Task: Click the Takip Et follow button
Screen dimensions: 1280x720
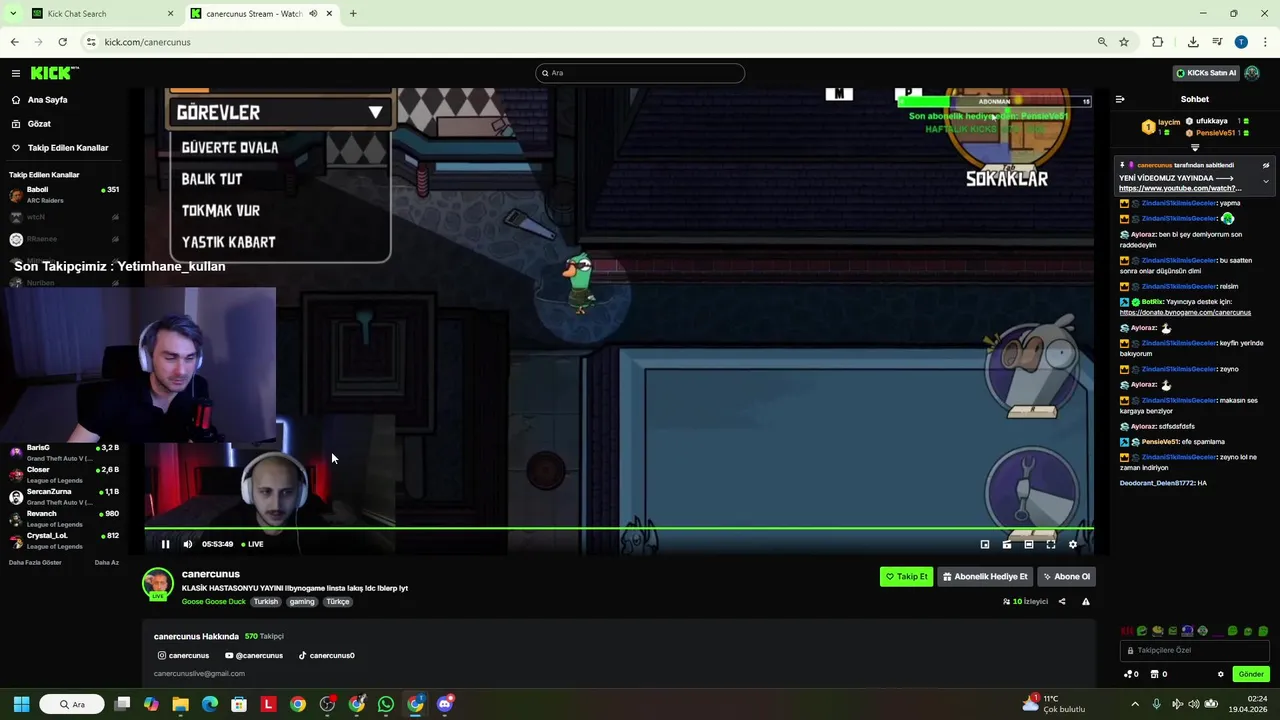Action: (906, 576)
